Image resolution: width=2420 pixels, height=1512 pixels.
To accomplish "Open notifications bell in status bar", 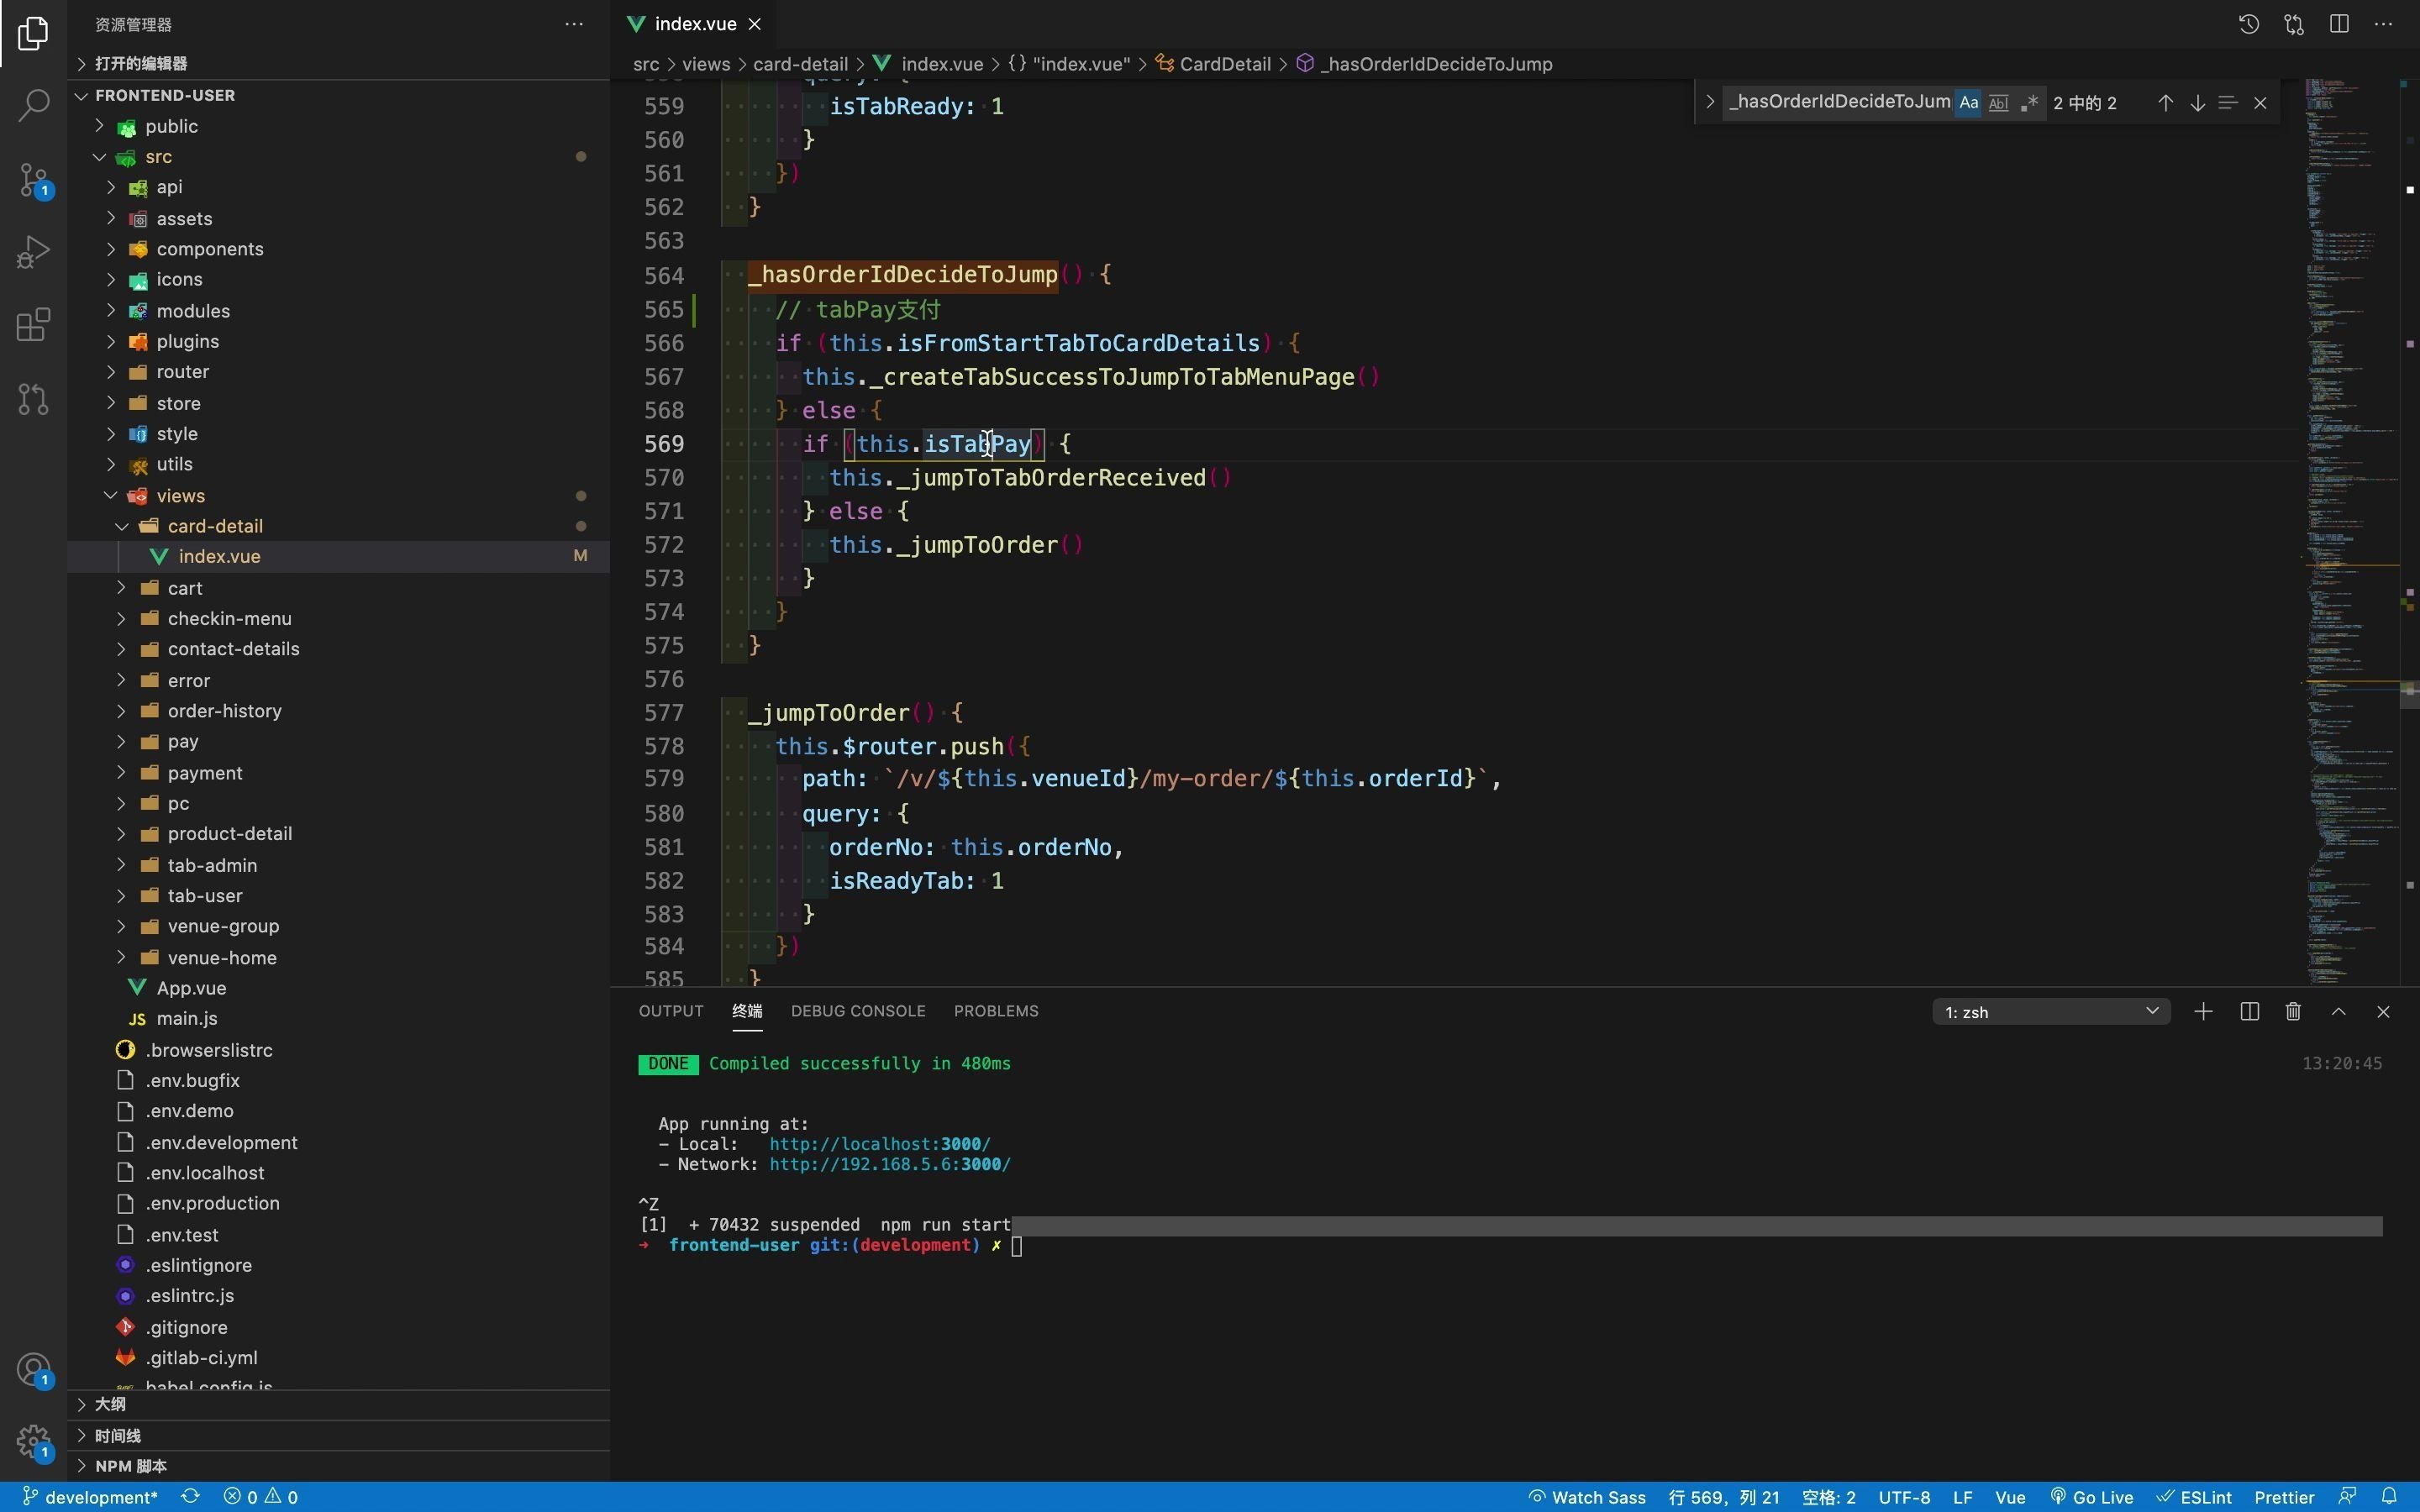I will click(x=2389, y=1497).
